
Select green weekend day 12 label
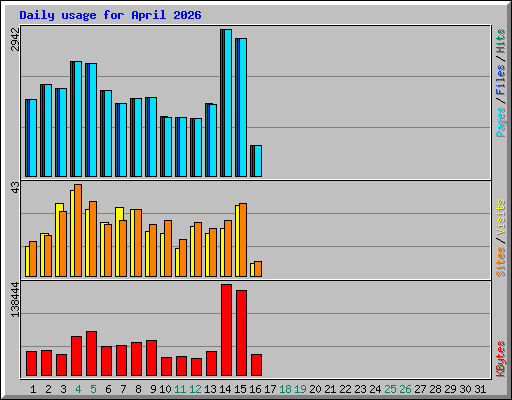pos(195,389)
